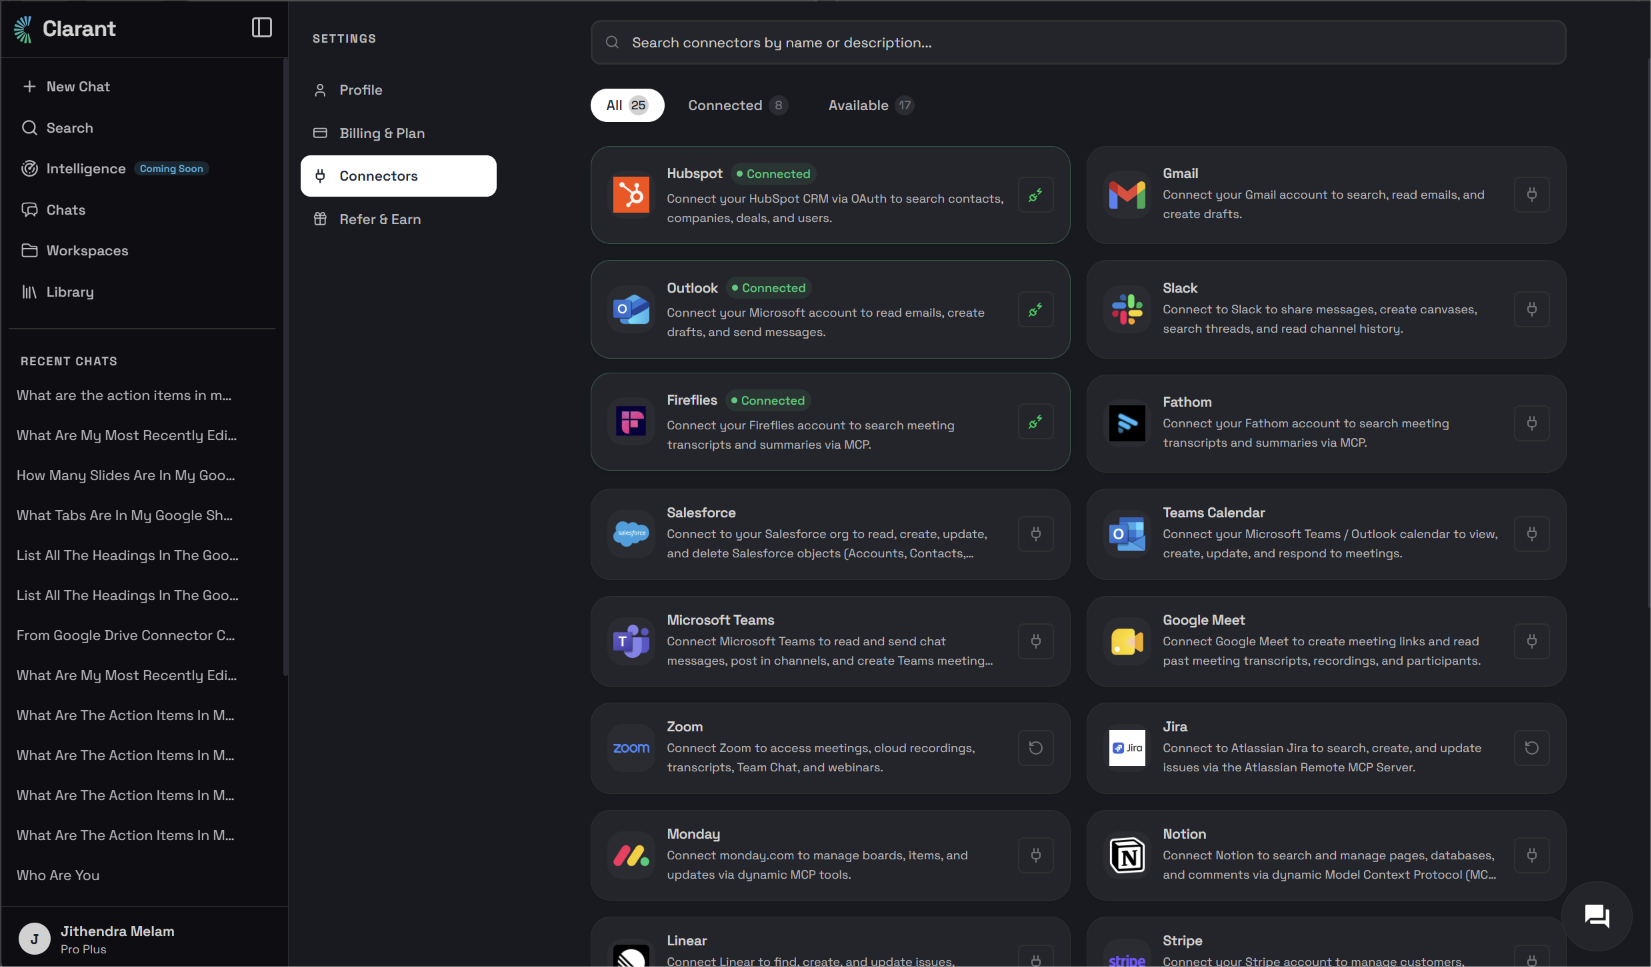Image resolution: width=1651 pixels, height=967 pixels.
Task: Open Profile settings
Action: tap(398, 90)
